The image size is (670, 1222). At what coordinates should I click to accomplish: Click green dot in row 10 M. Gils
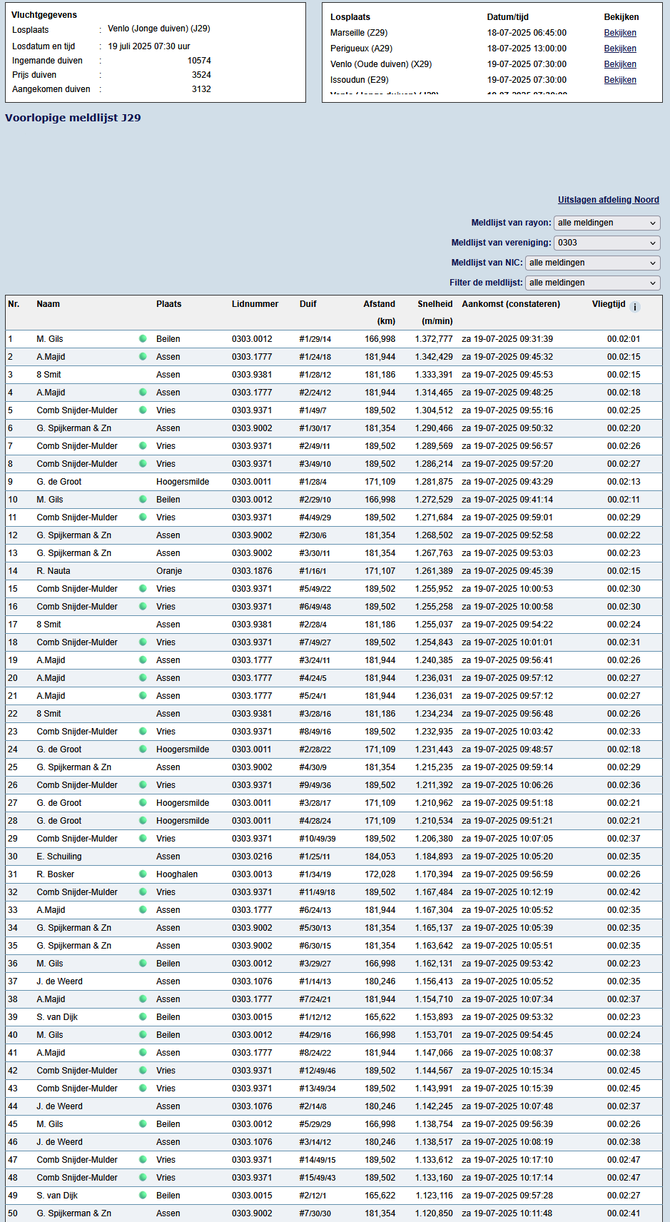[143, 499]
